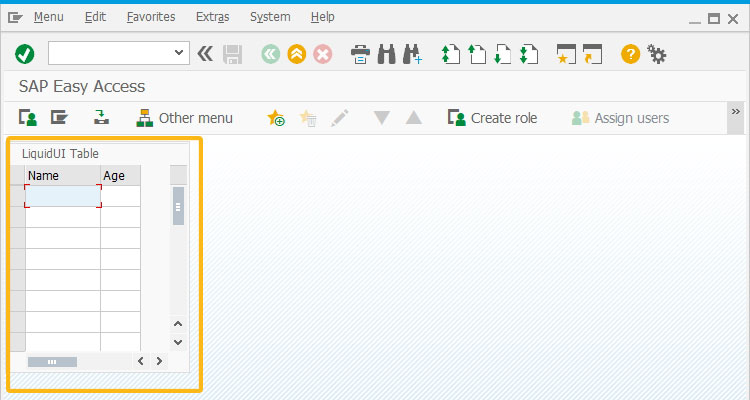Open the Extras menu
The height and width of the screenshot is (400, 750).
pos(212,17)
